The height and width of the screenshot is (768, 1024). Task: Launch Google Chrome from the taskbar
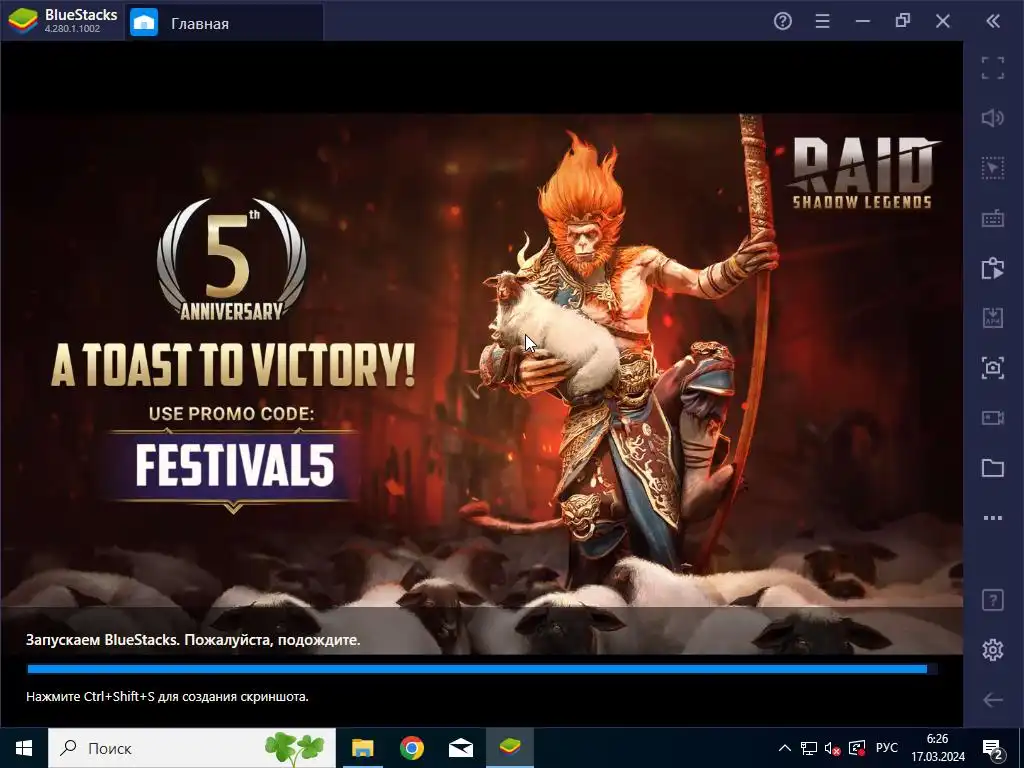tap(411, 748)
